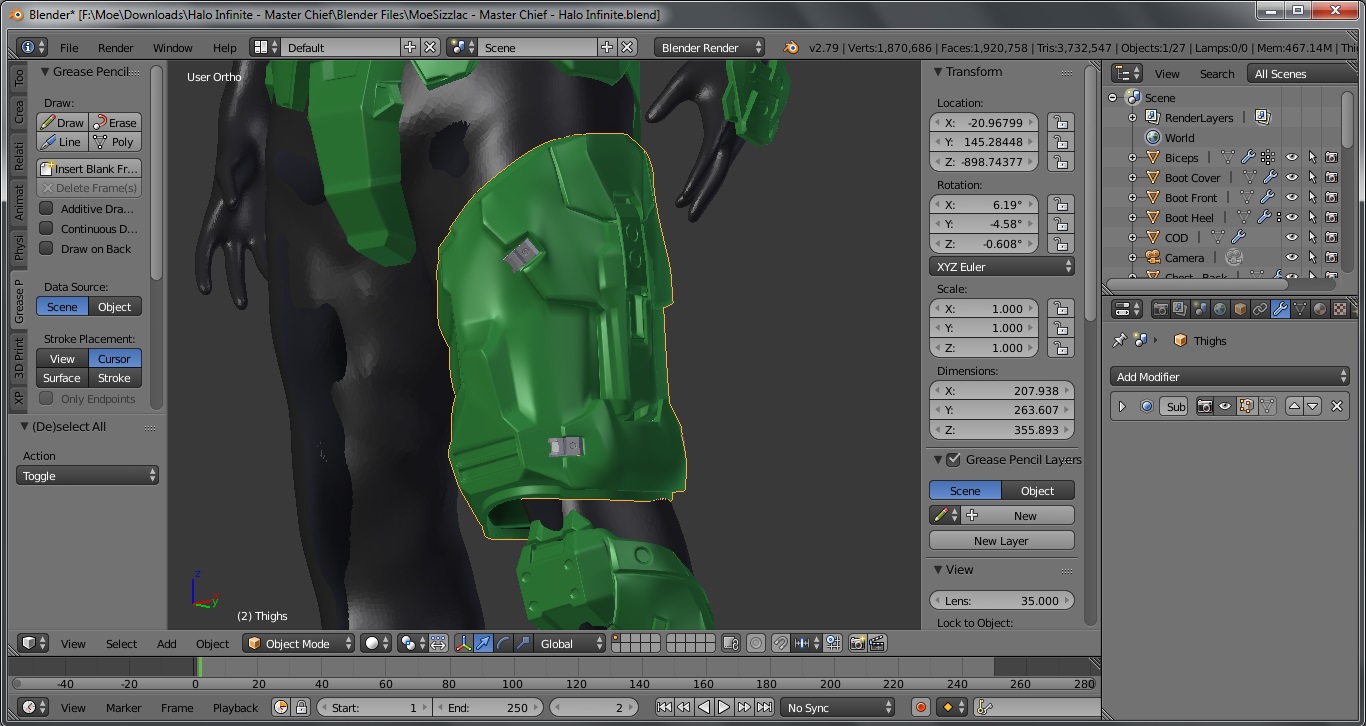Click the Play animation button in timeline

[724, 707]
